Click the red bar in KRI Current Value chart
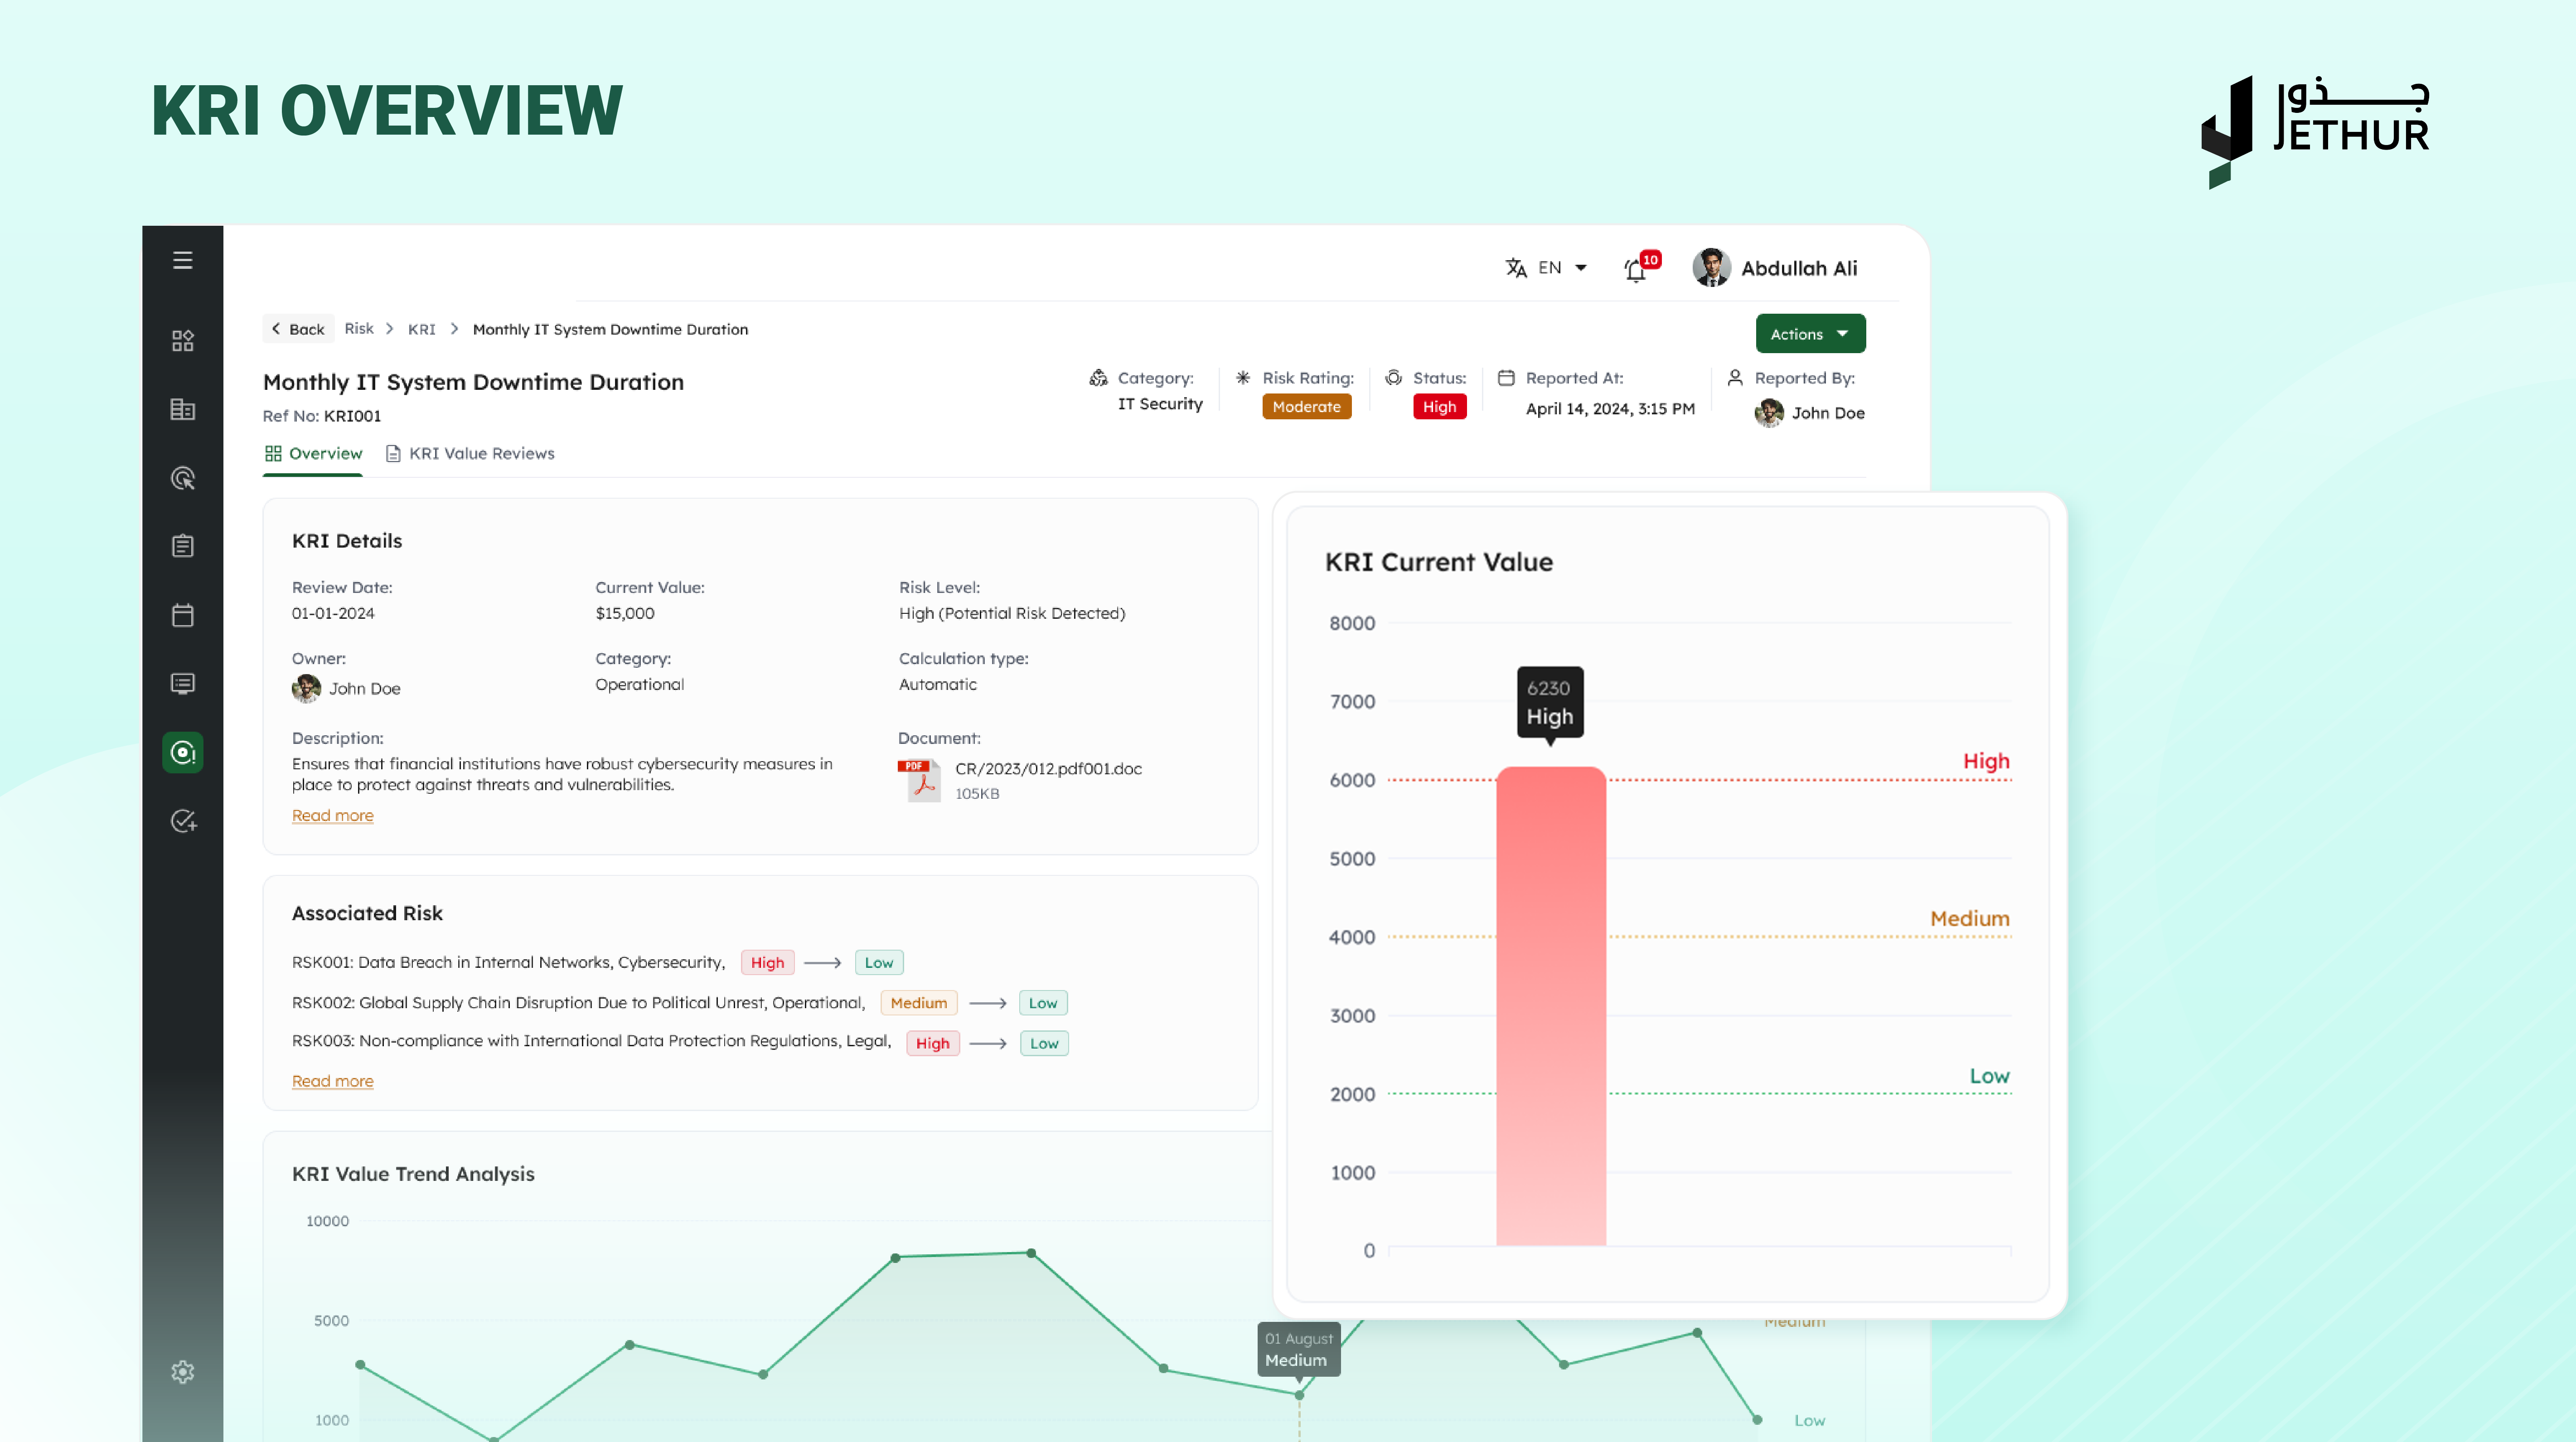This screenshot has width=2576, height=1442. (x=1550, y=1005)
